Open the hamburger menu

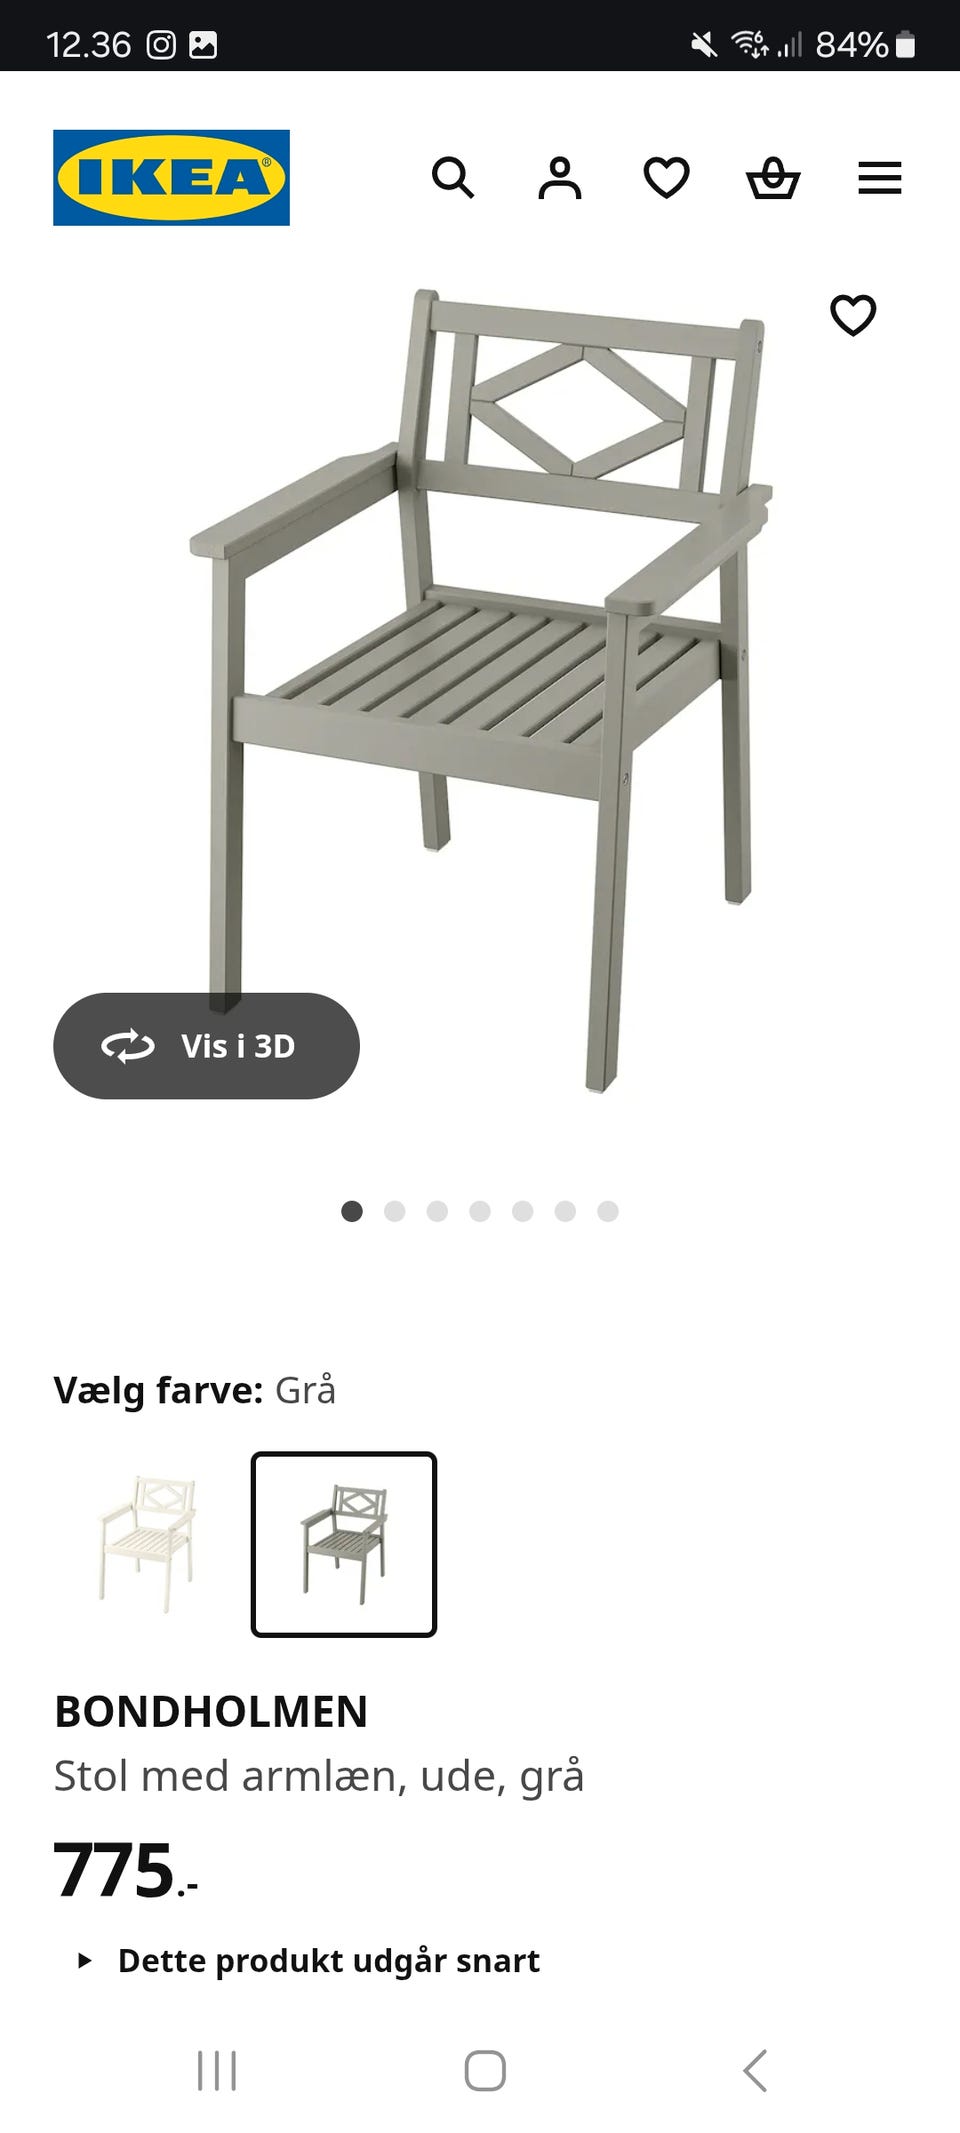tap(880, 178)
